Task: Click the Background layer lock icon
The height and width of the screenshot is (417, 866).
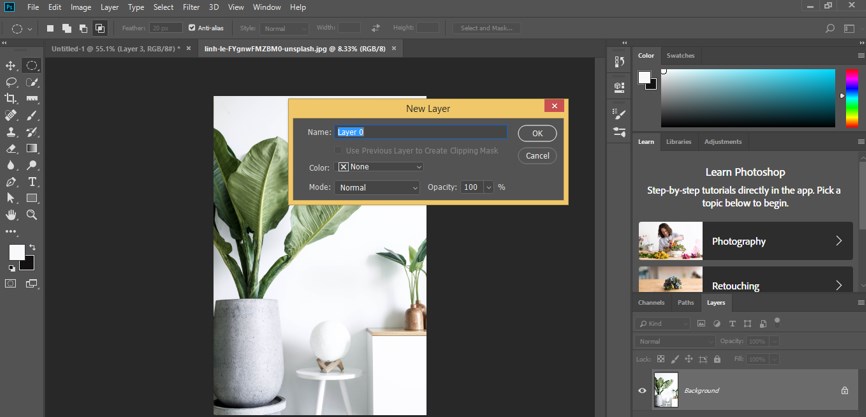Action: (x=844, y=390)
